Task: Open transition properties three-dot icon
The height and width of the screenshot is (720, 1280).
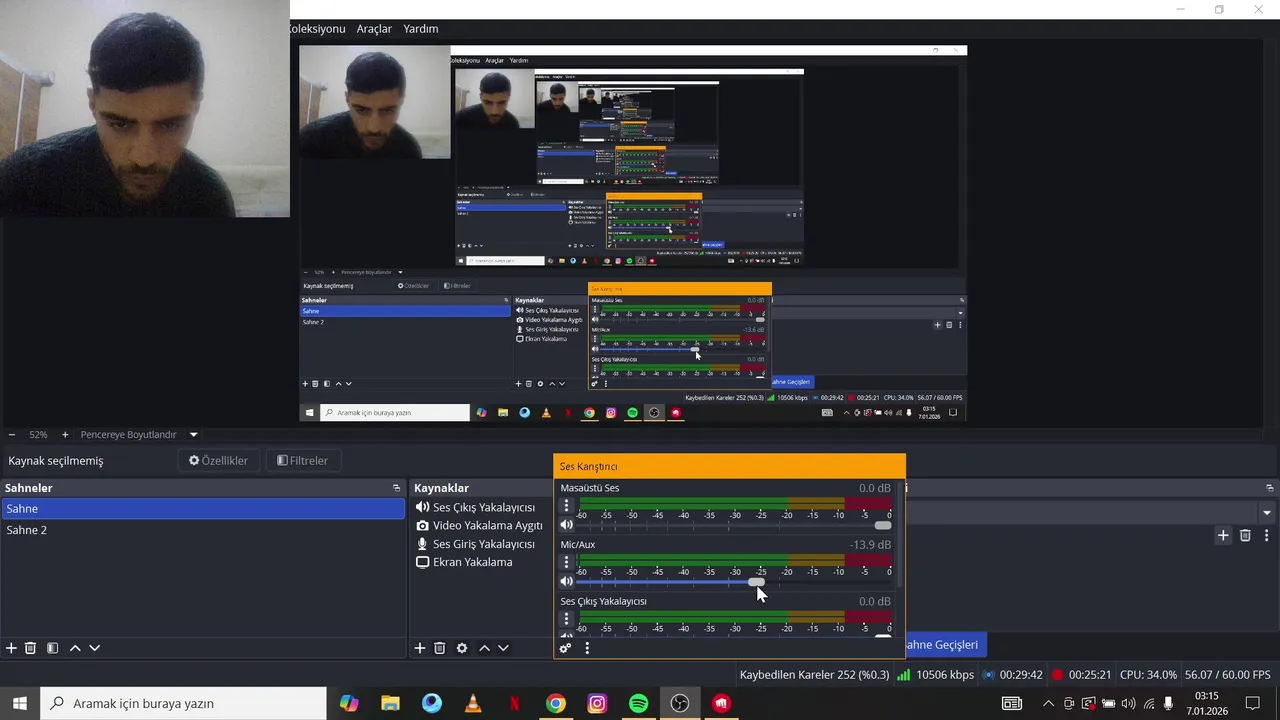Action: coord(1266,535)
